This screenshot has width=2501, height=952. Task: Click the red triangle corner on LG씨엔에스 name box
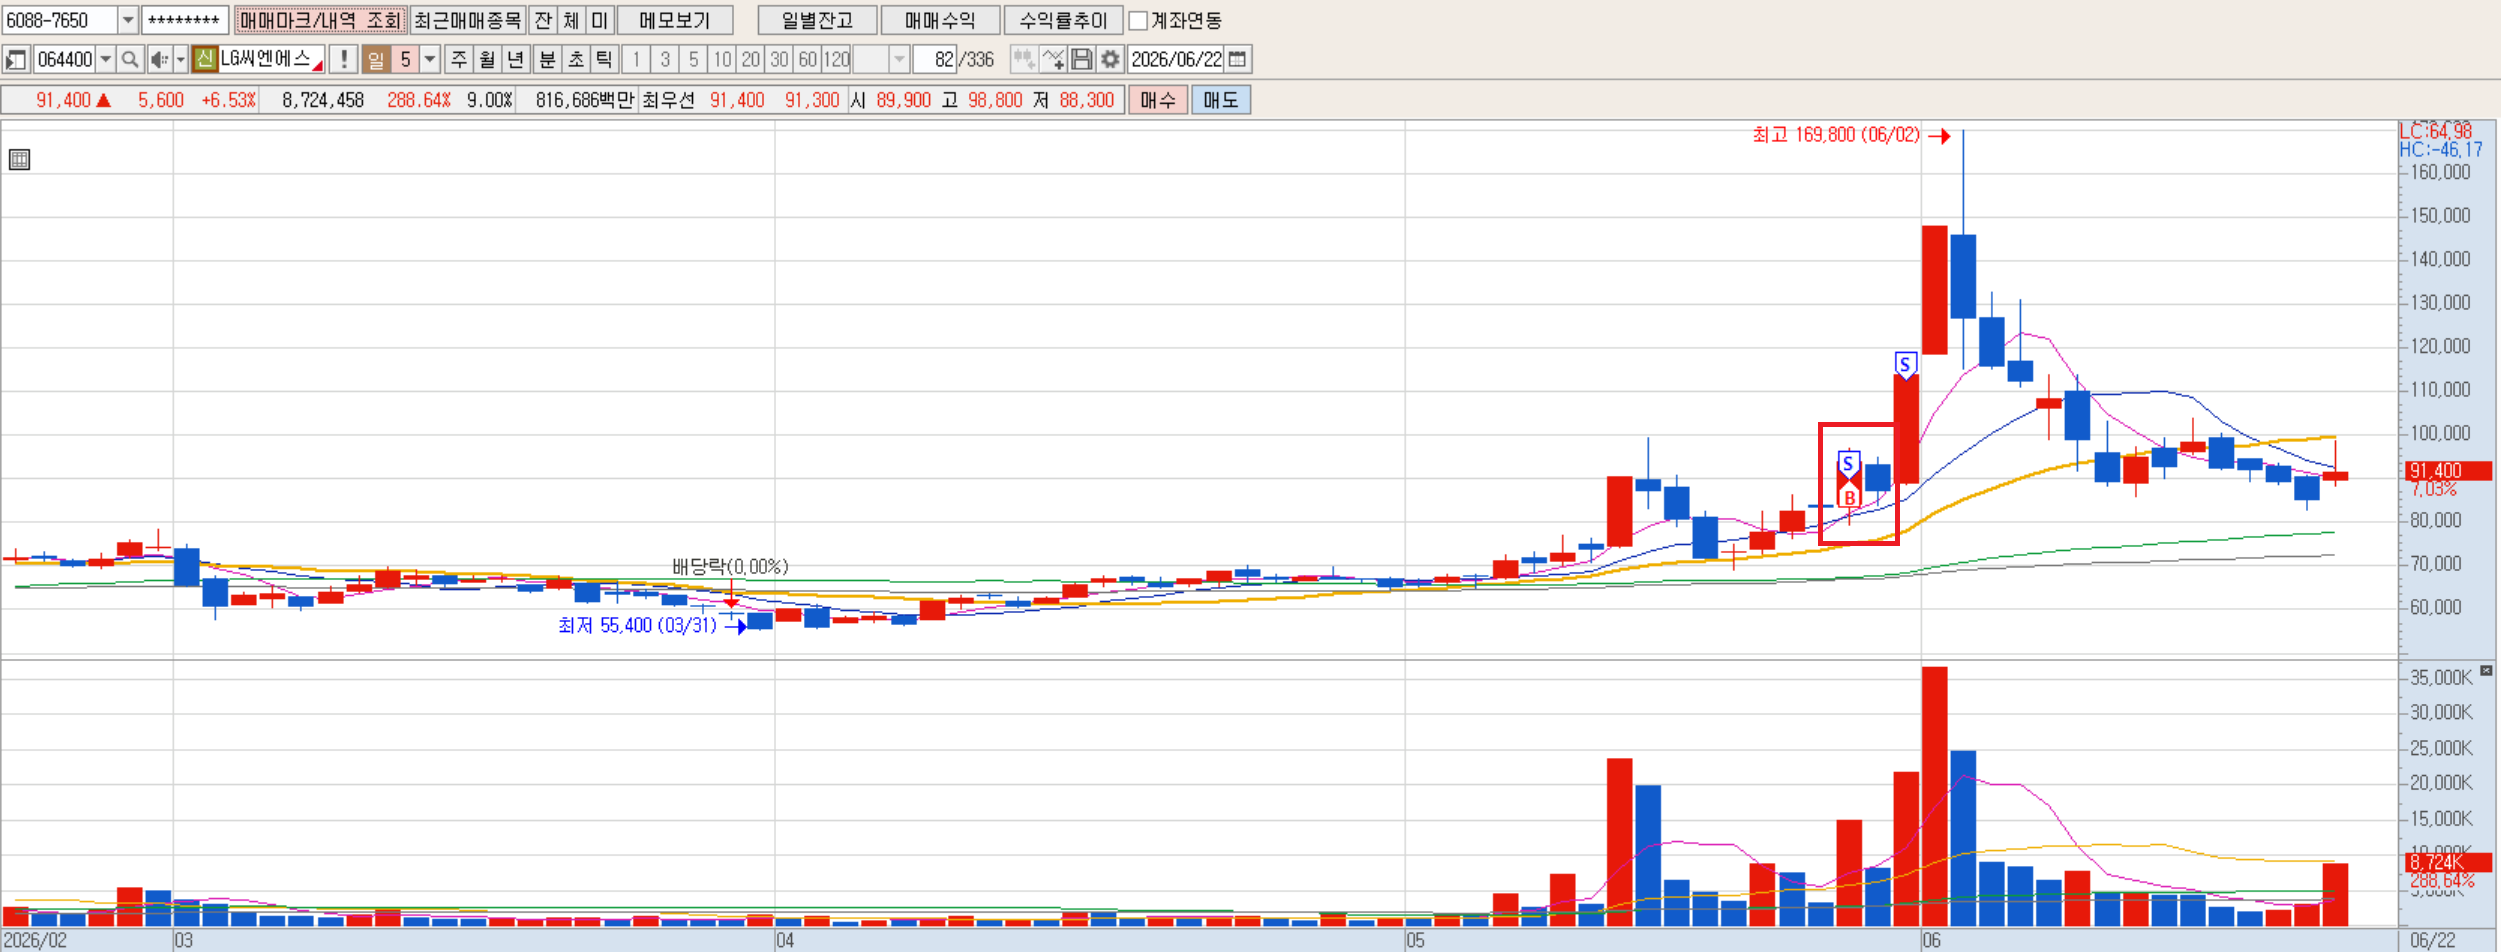point(318,66)
